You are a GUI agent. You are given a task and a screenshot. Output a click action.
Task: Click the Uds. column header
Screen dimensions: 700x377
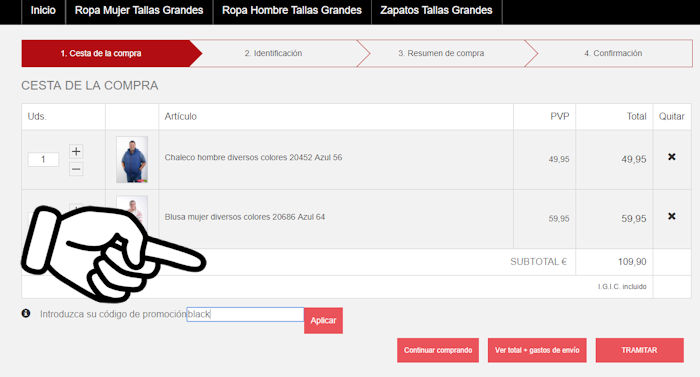[37, 117]
